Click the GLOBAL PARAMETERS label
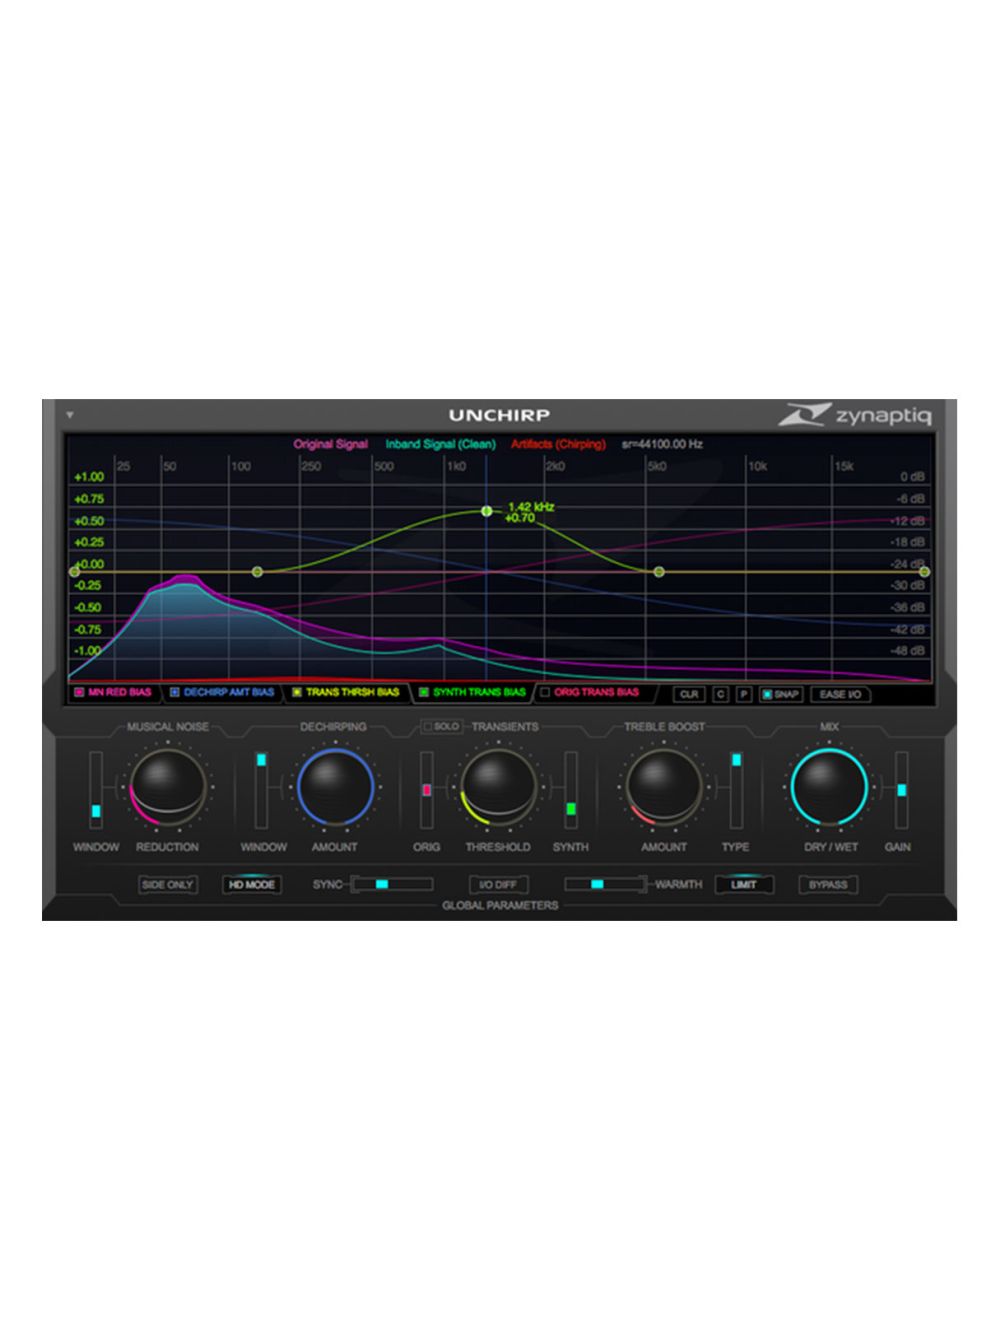 [500, 906]
